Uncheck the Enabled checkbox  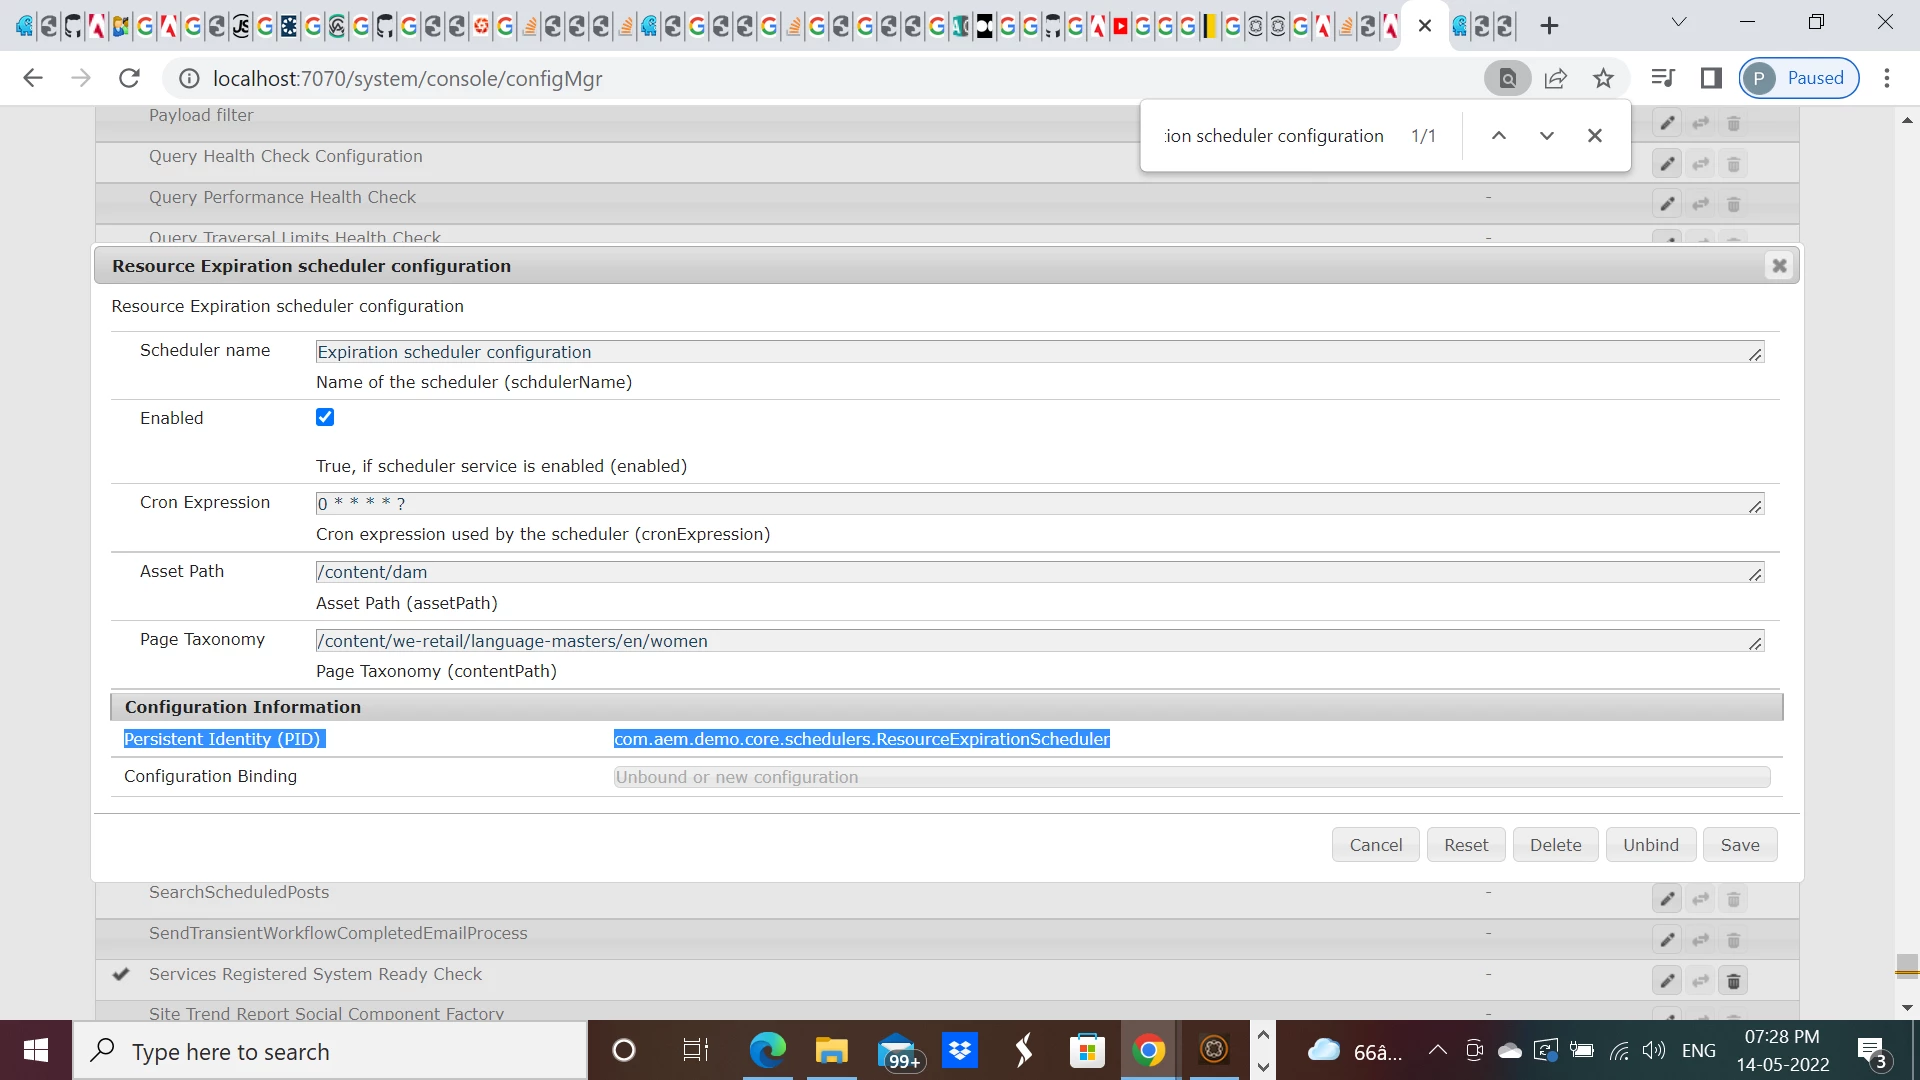[325, 418]
